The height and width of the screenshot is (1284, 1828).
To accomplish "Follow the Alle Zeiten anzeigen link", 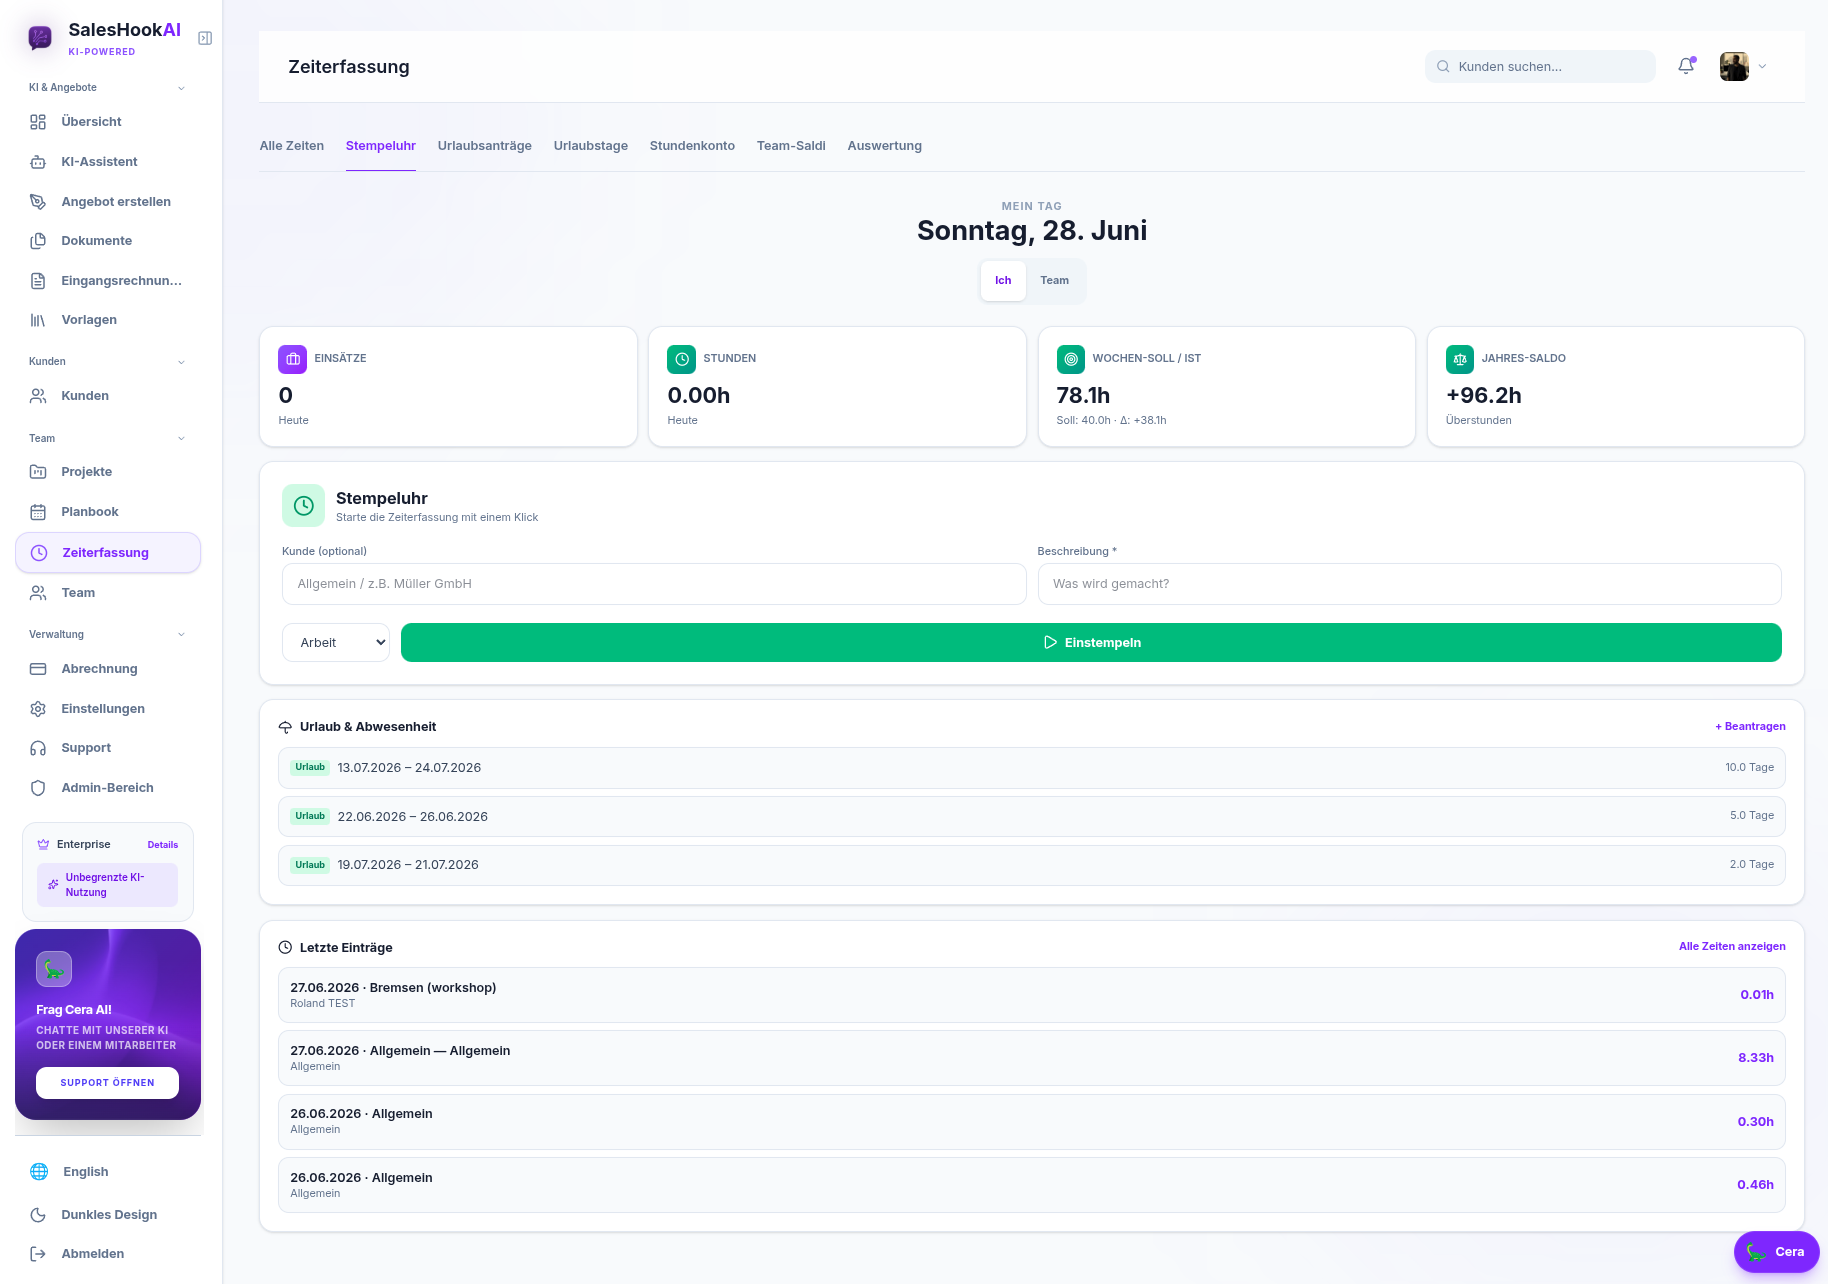I will (1732, 946).
